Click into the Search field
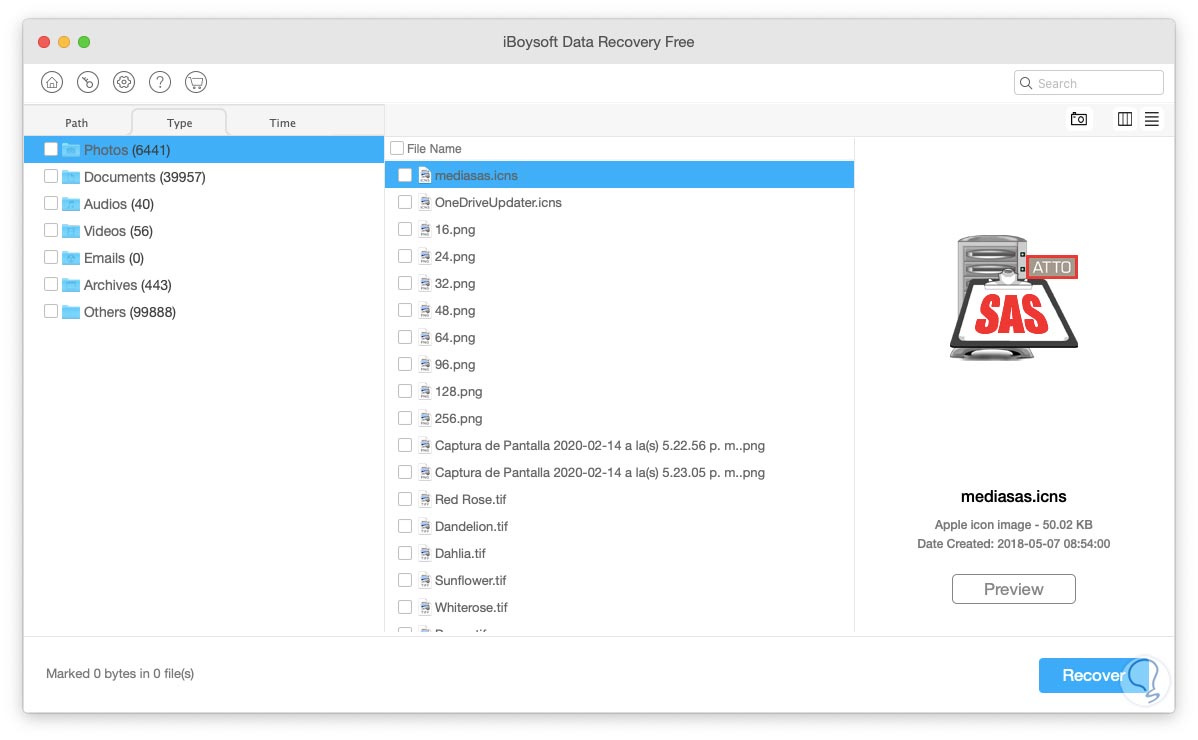 coord(1089,82)
